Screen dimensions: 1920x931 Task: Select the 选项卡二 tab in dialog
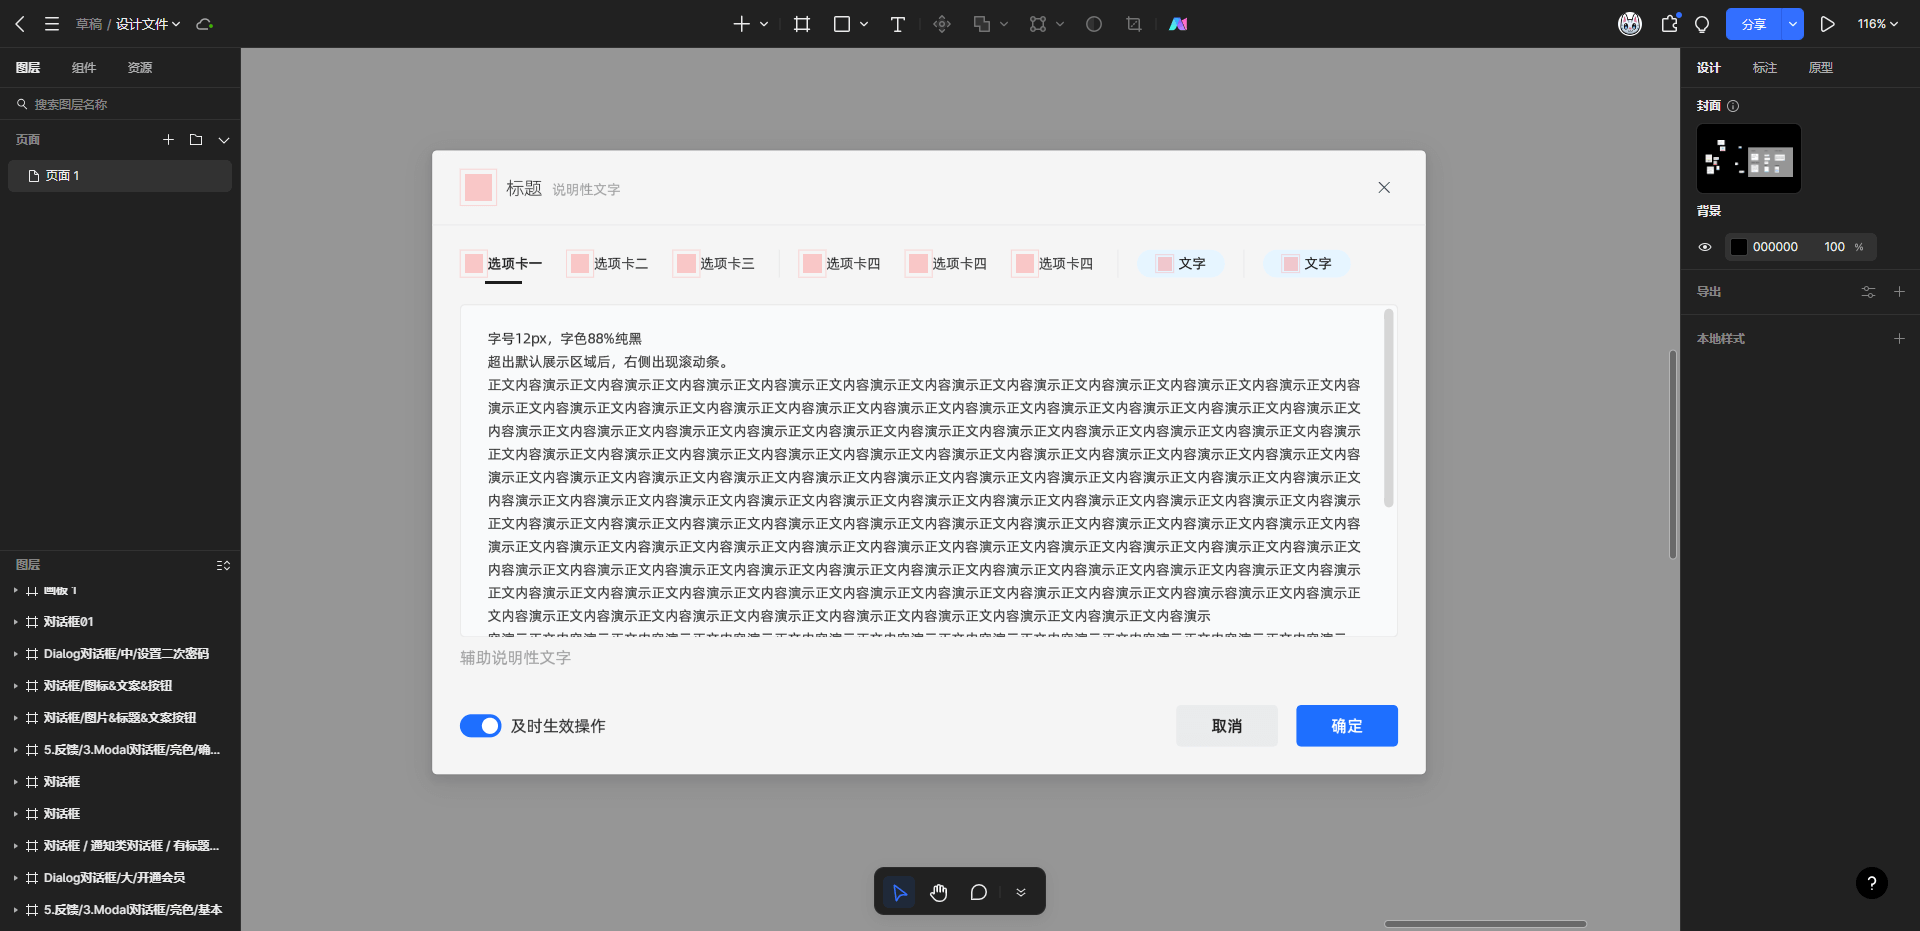coord(608,264)
